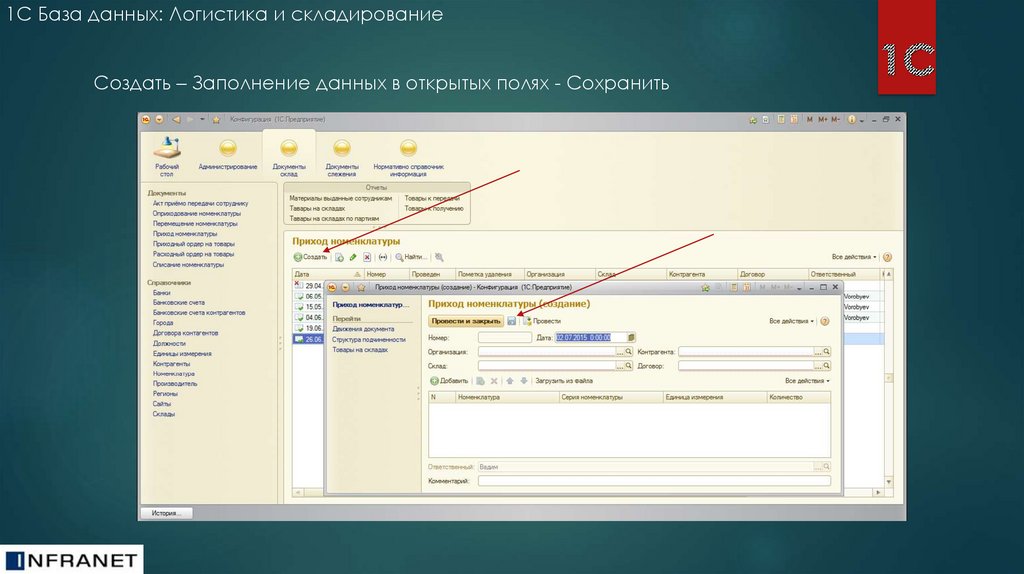The image size is (1024, 574).
Task: Click the Номер input field
Action: [505, 338]
